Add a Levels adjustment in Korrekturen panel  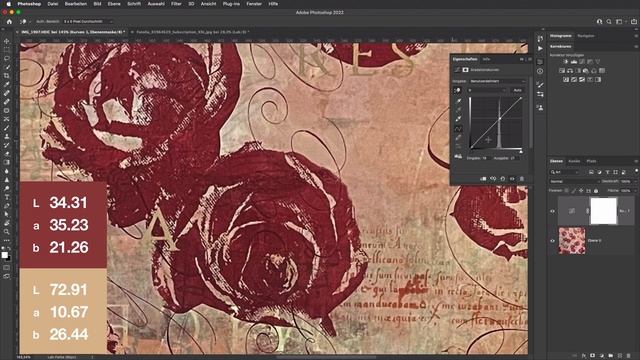(x=574, y=62)
